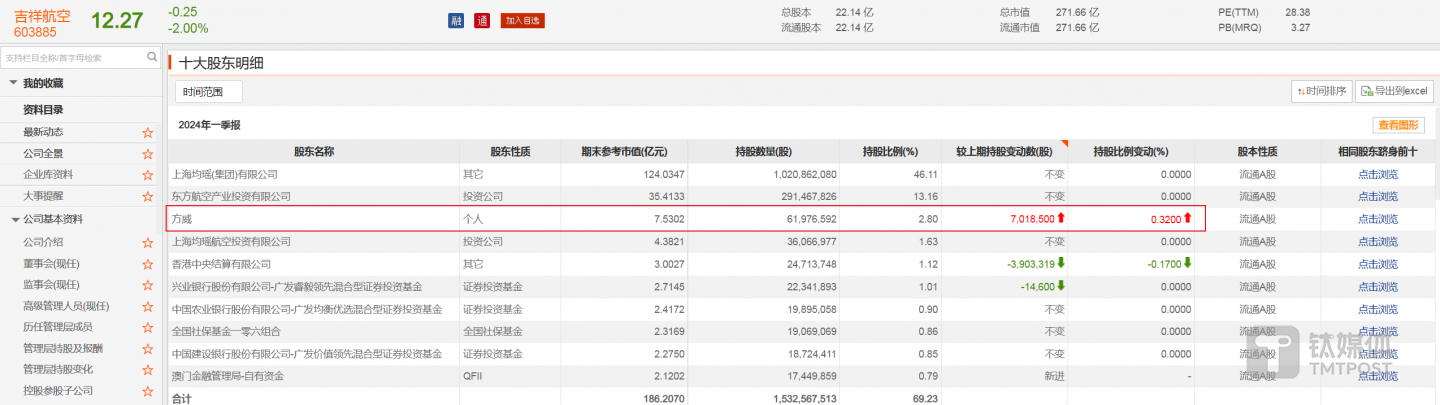Toggle favorite star for 历任管理层成员
The image size is (1440, 405).
point(148,327)
